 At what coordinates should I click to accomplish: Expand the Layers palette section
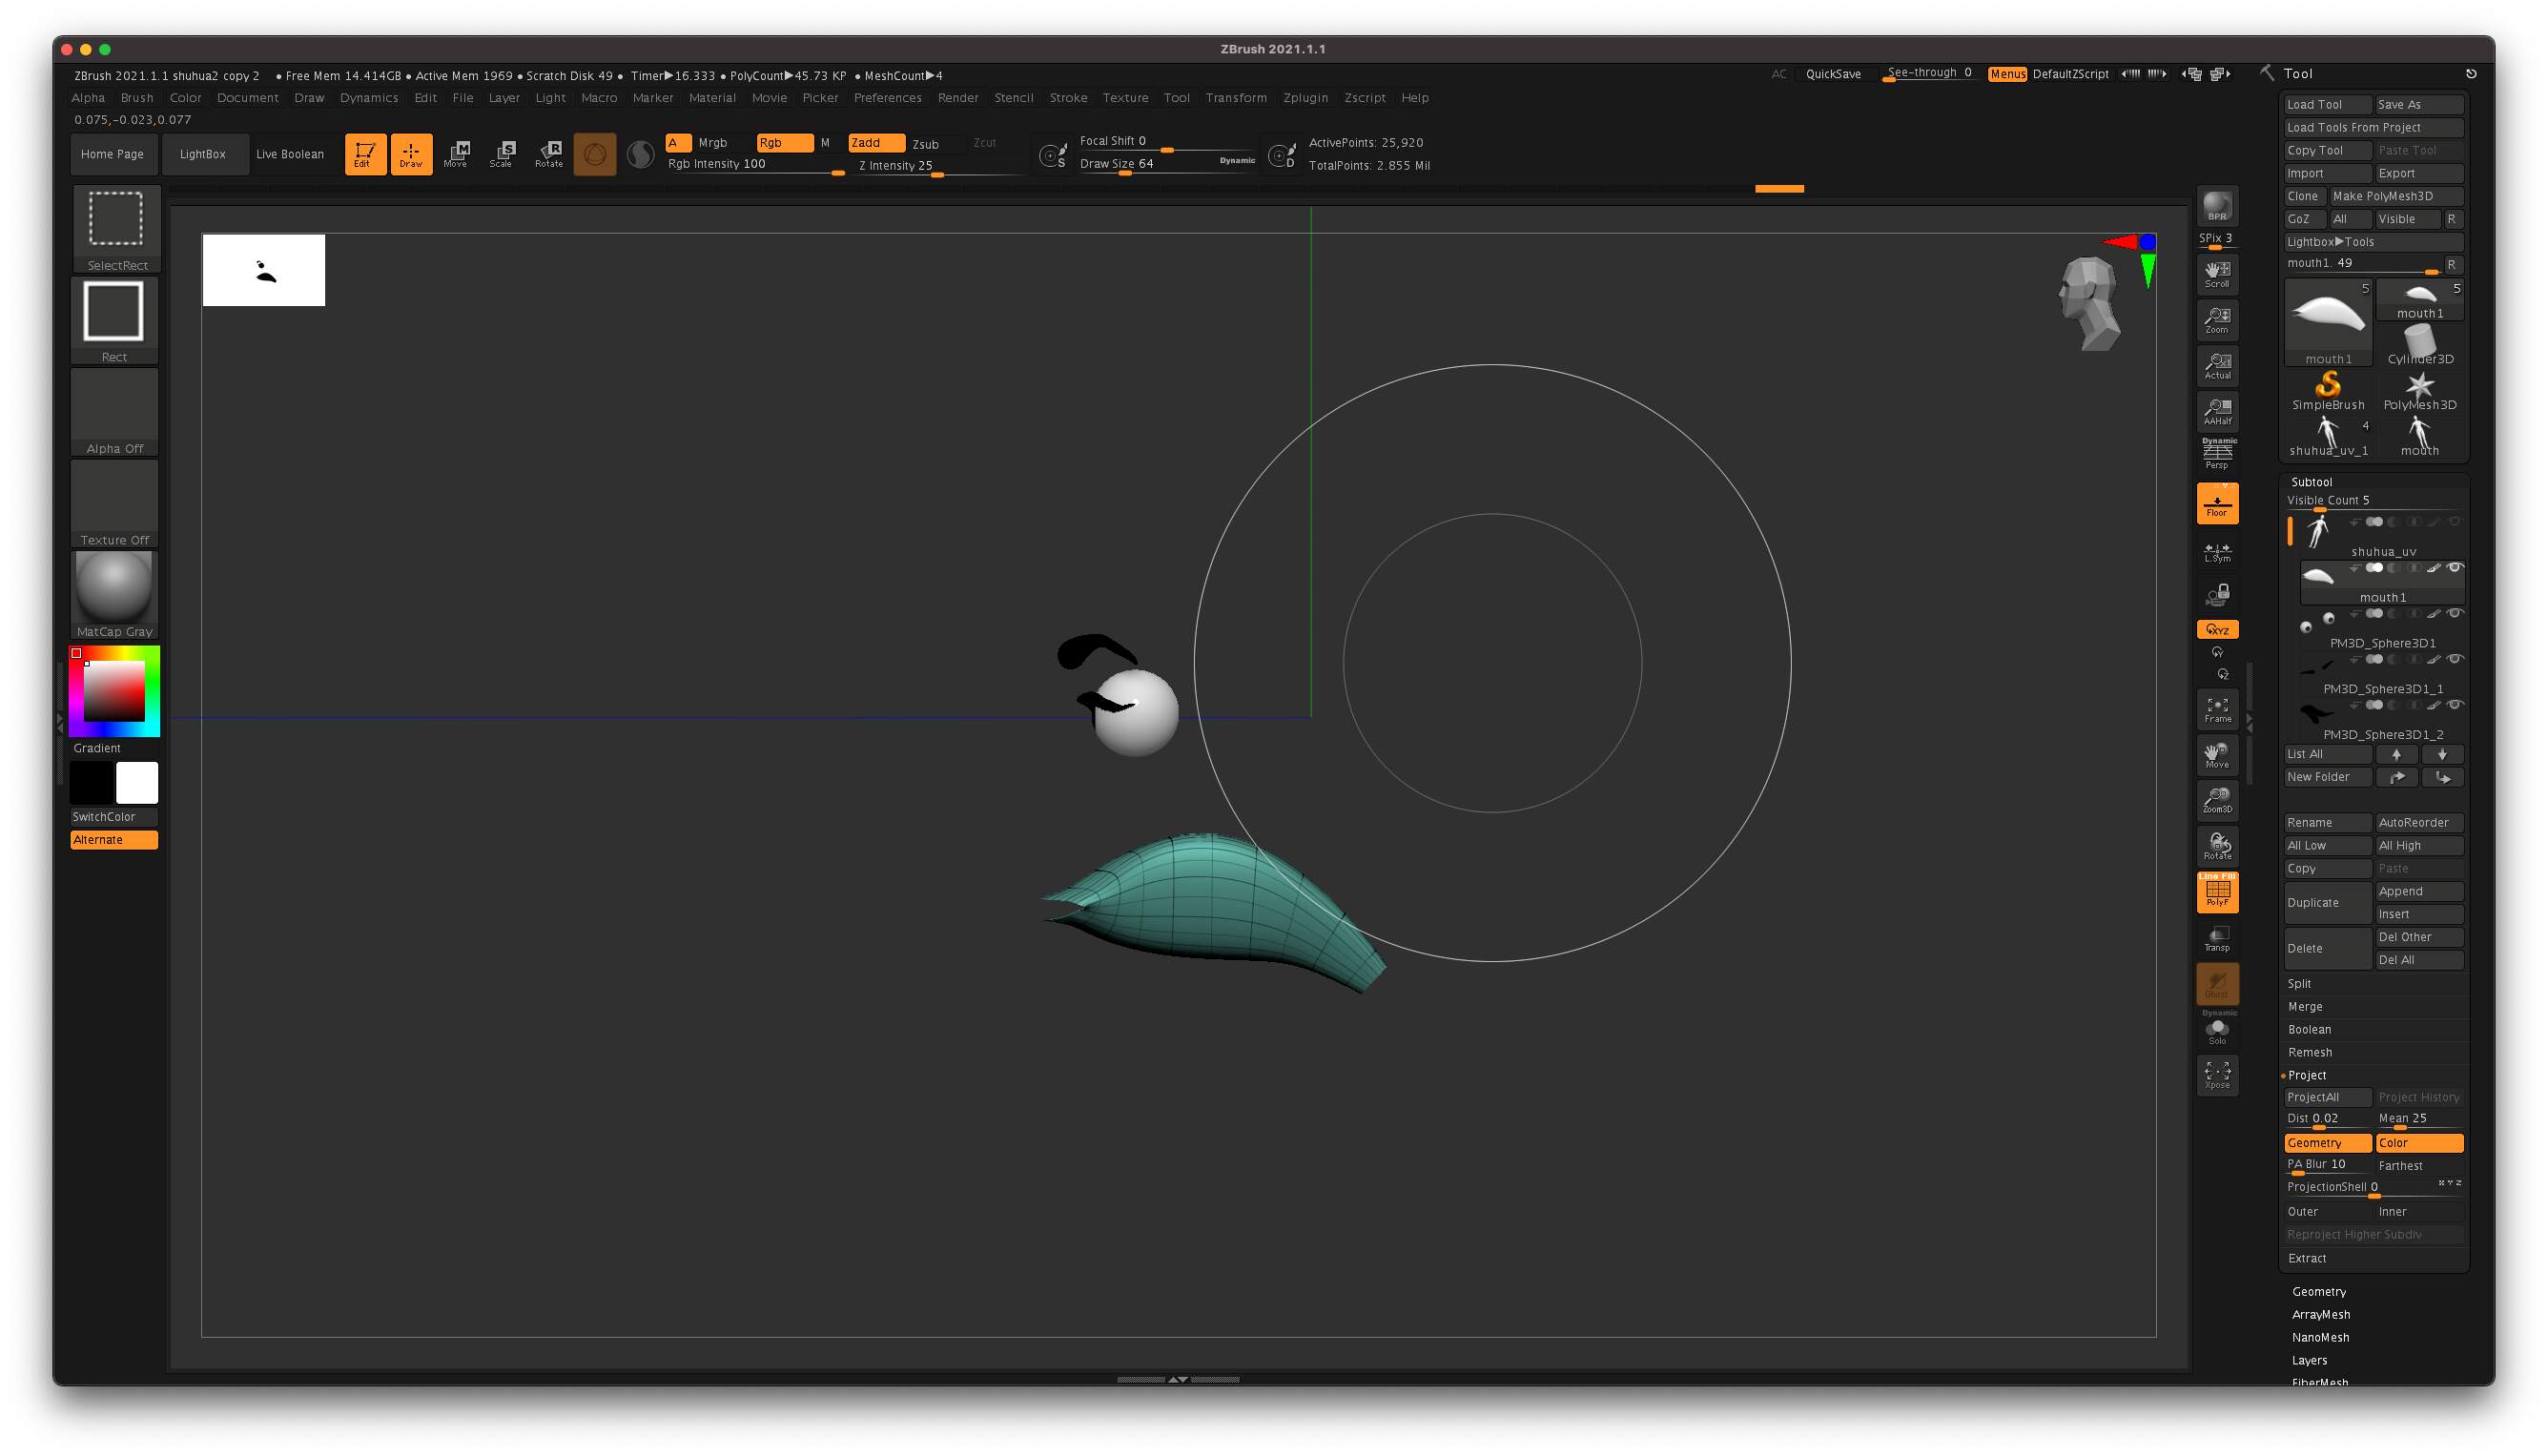tap(2309, 1361)
